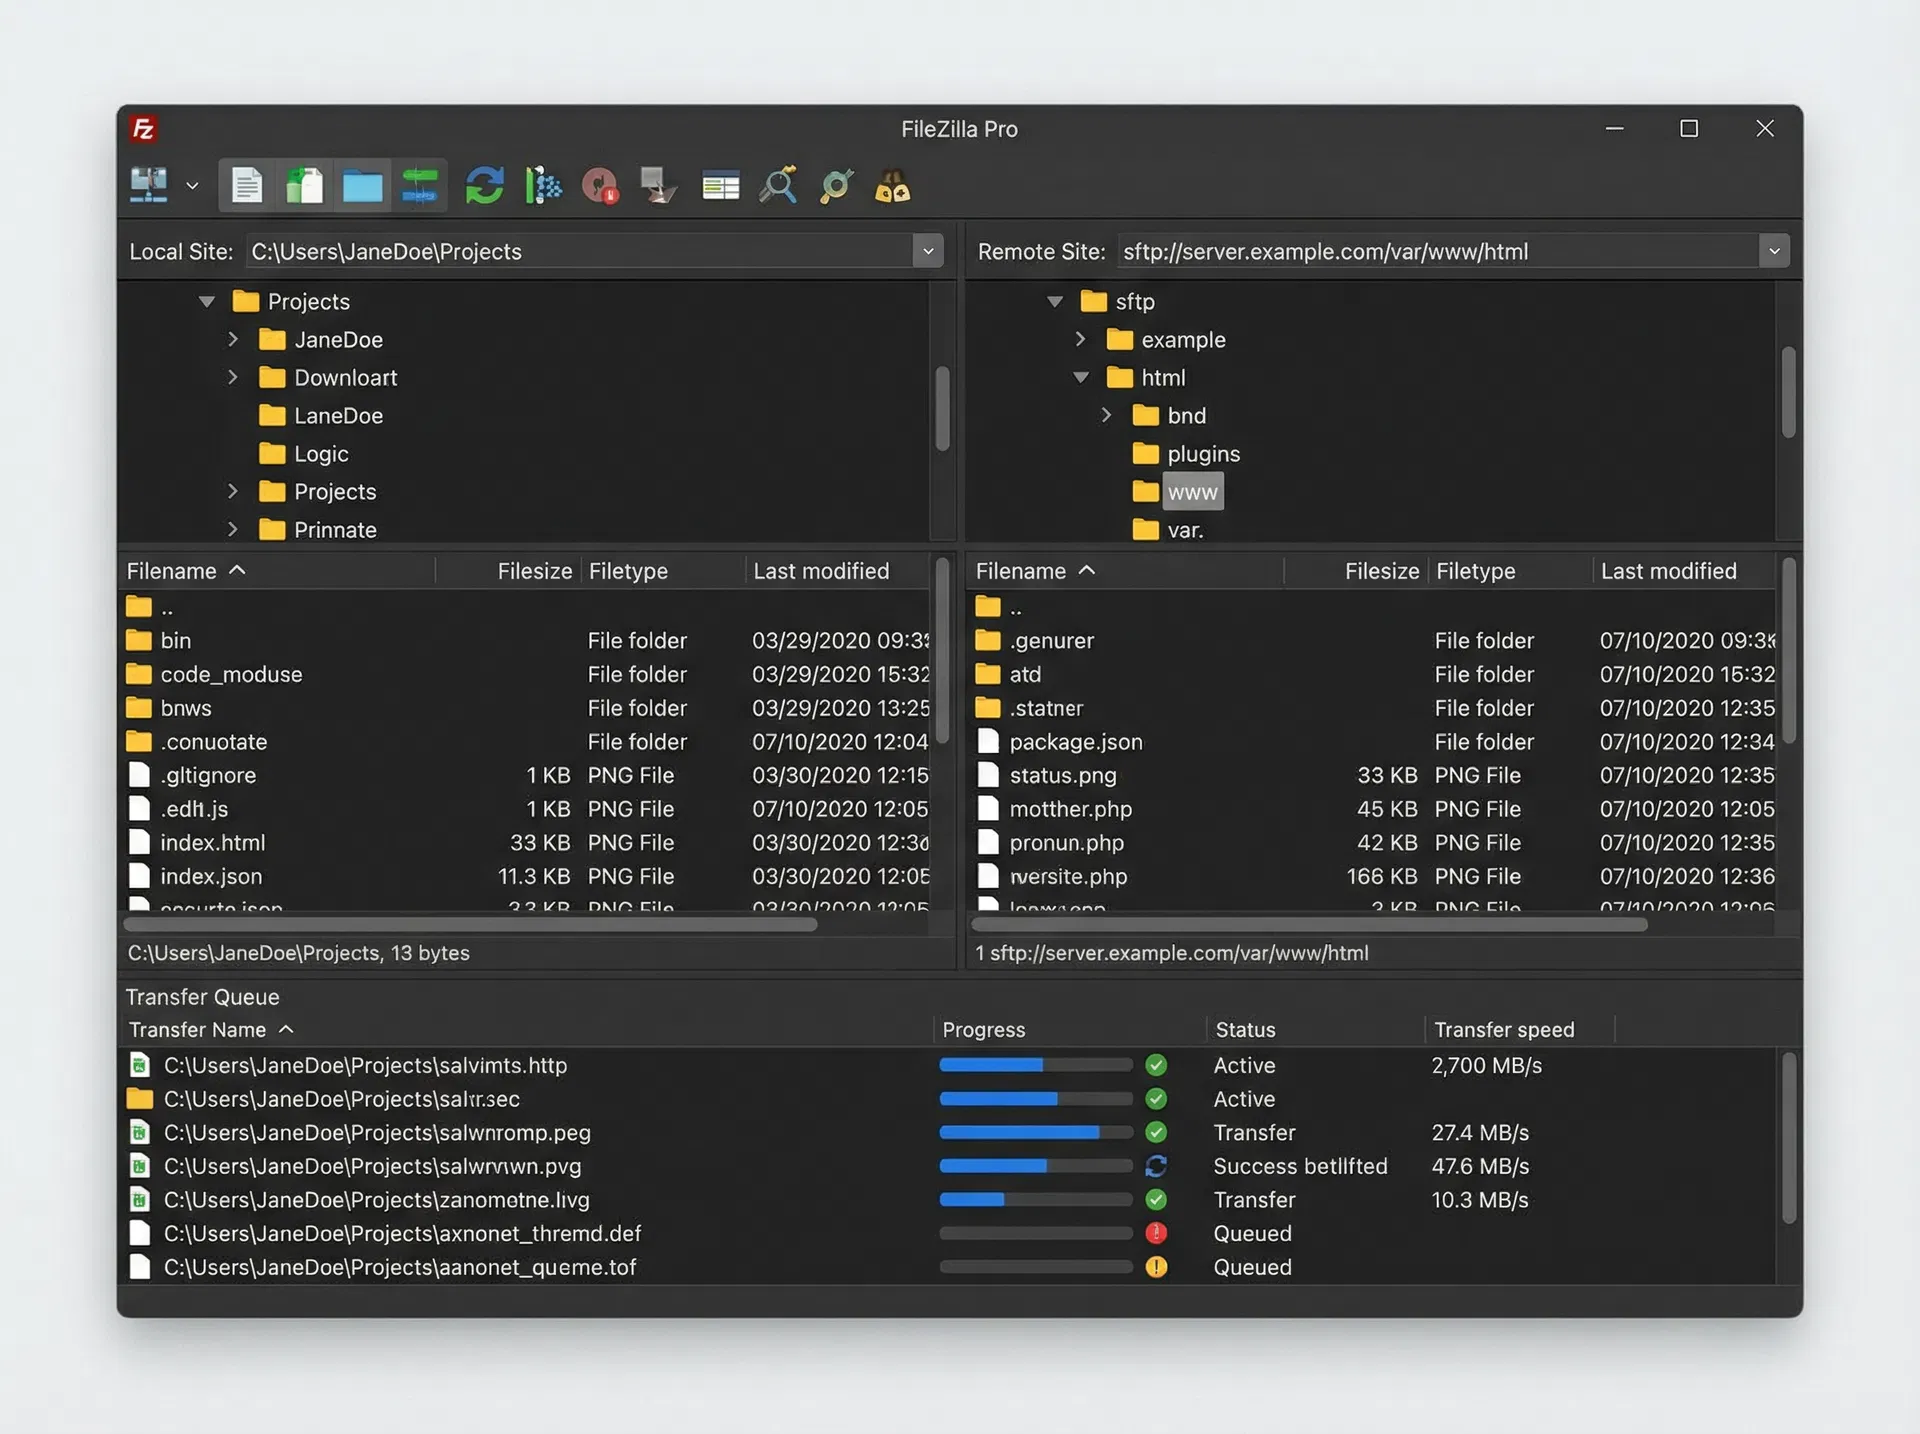Expand the Downloart local folder
The width and height of the screenshot is (1920, 1434).
(233, 378)
